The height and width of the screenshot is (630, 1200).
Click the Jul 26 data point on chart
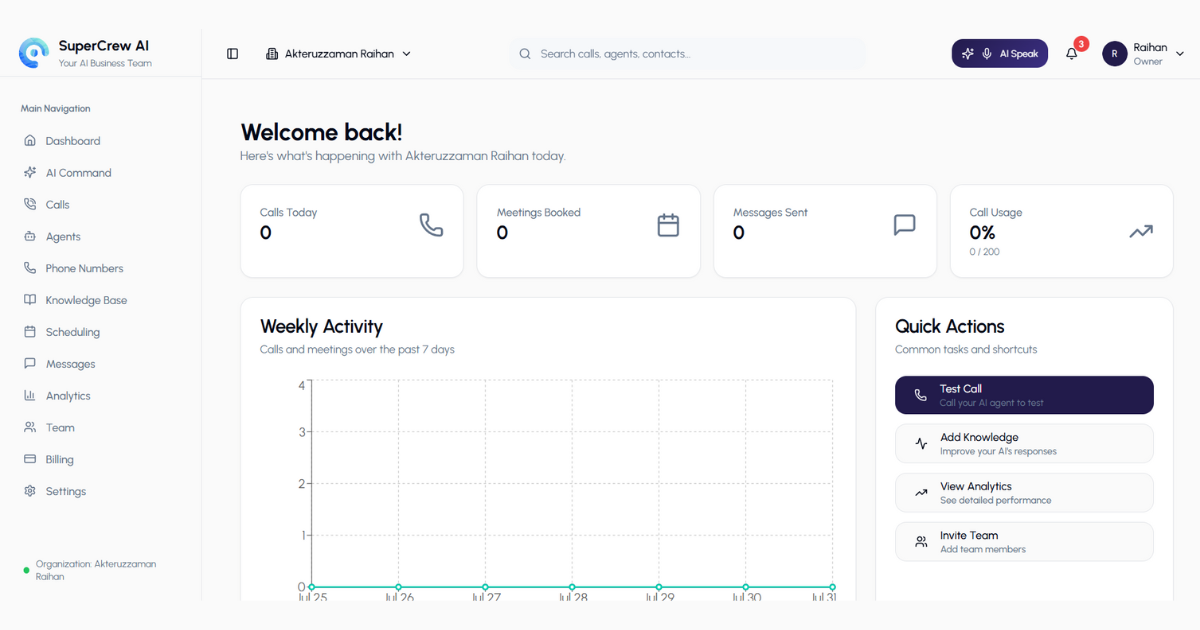click(x=398, y=587)
